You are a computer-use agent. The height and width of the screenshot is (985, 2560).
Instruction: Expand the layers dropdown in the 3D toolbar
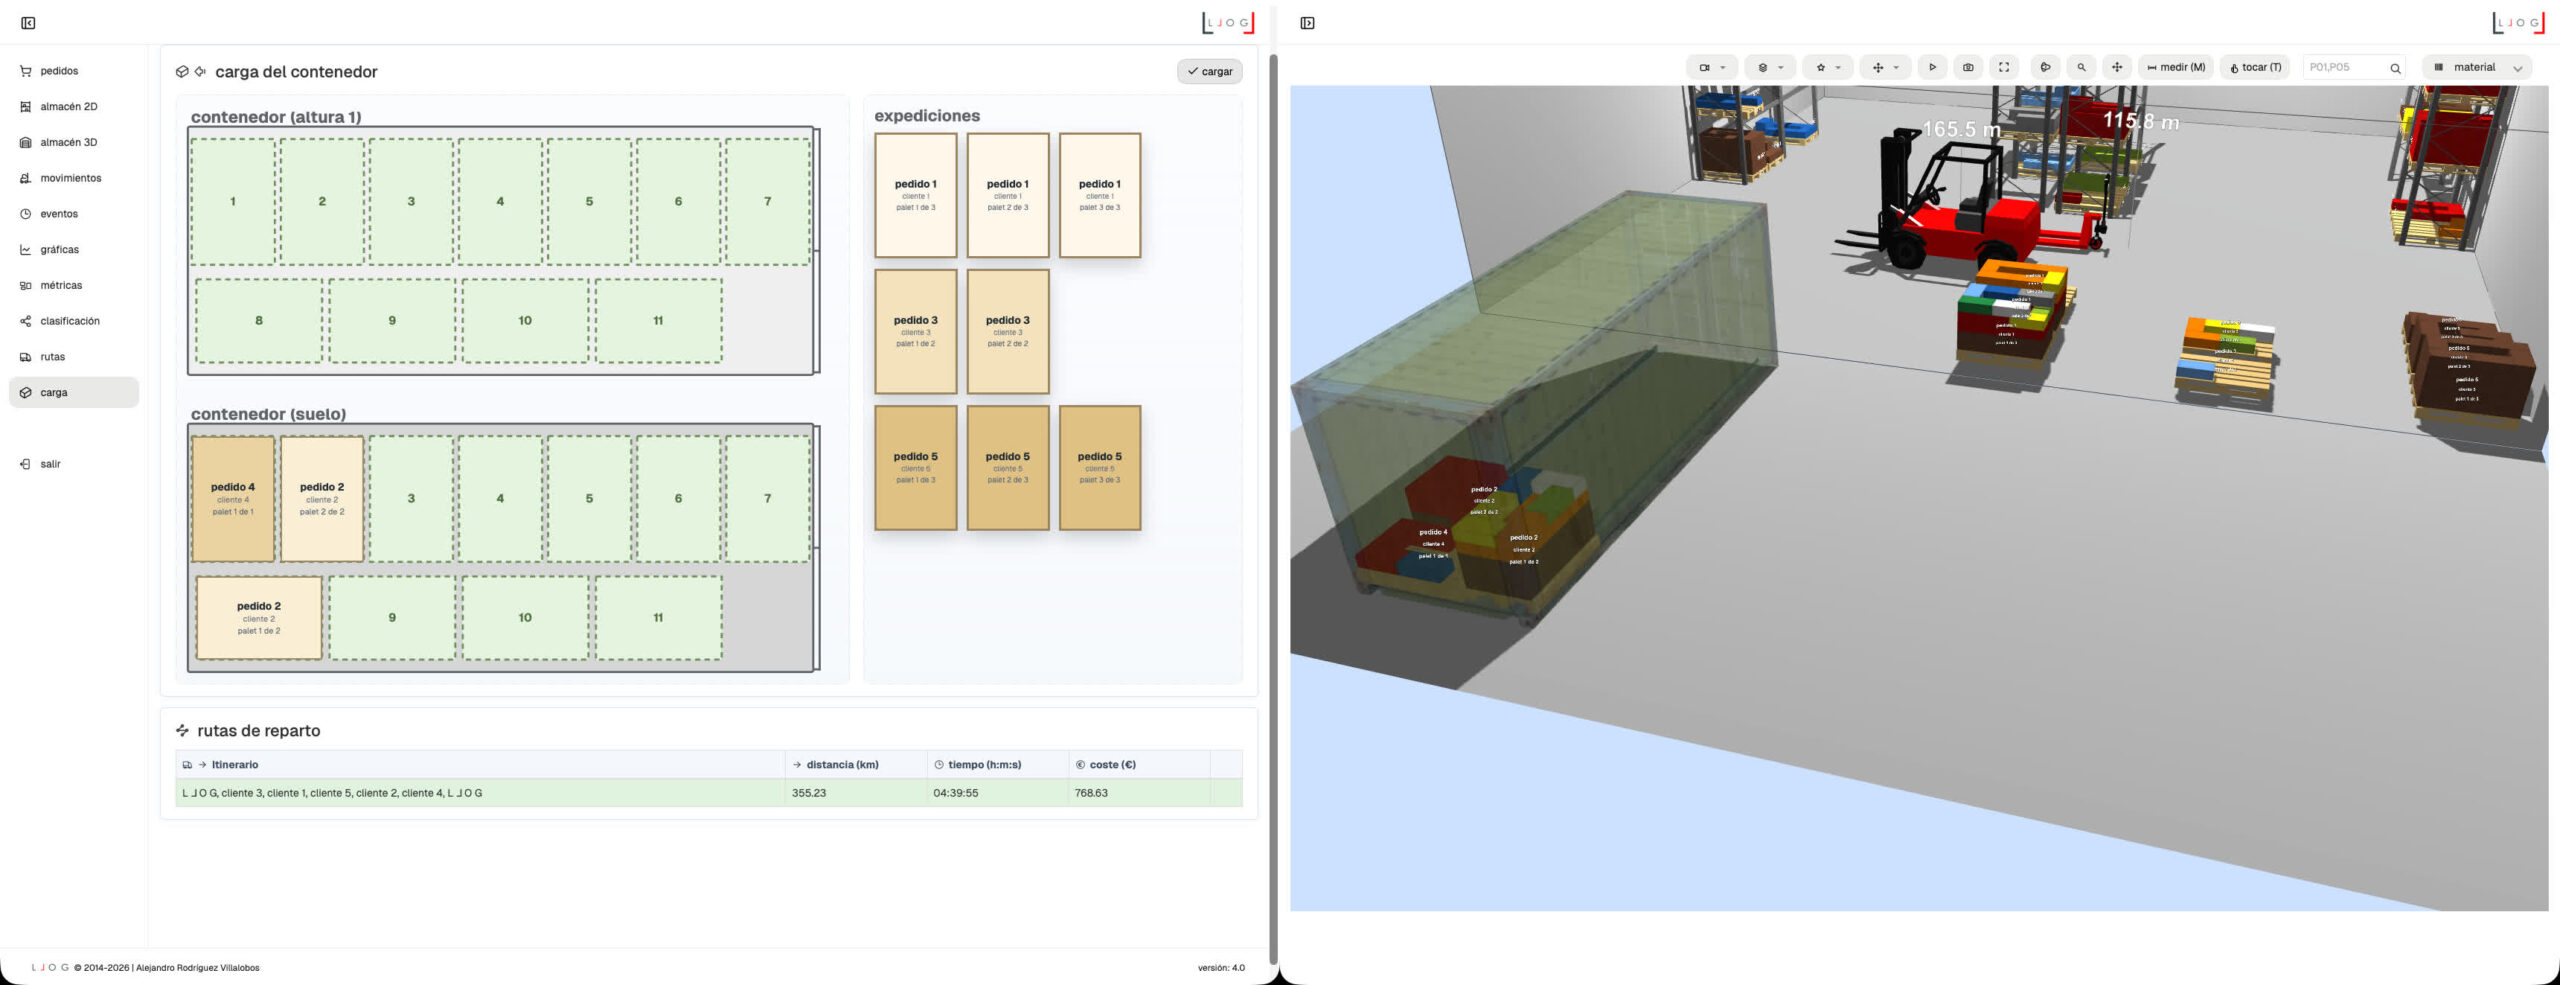pos(1770,68)
